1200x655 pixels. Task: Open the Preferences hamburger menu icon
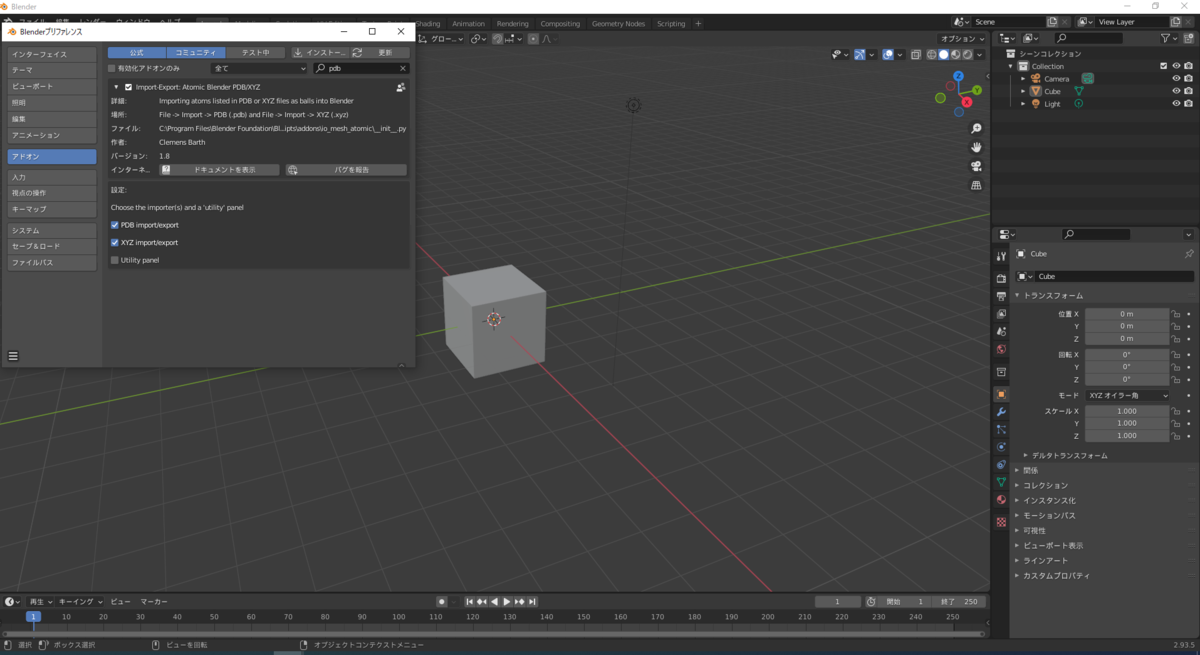click(13, 356)
